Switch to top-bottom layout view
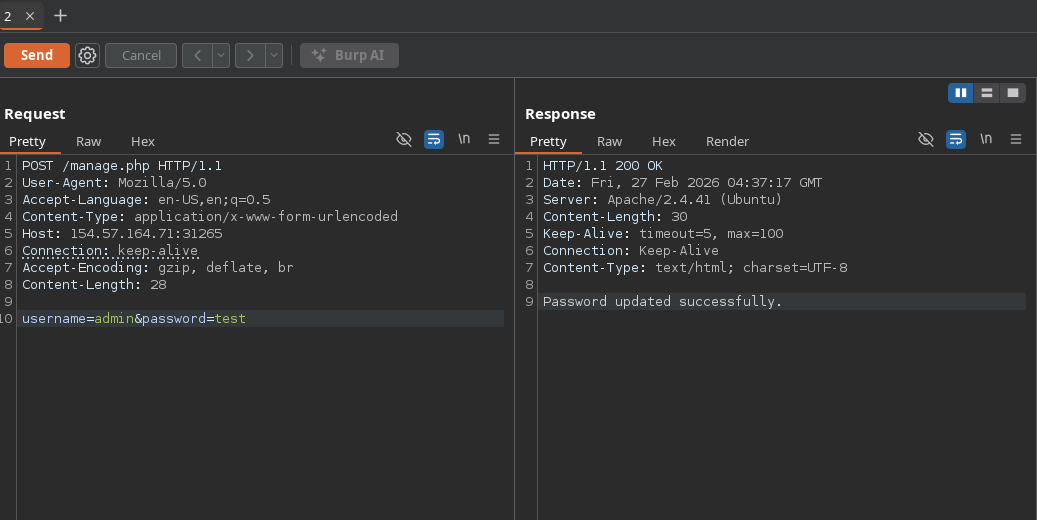Viewport: 1037px width, 520px height. click(986, 93)
